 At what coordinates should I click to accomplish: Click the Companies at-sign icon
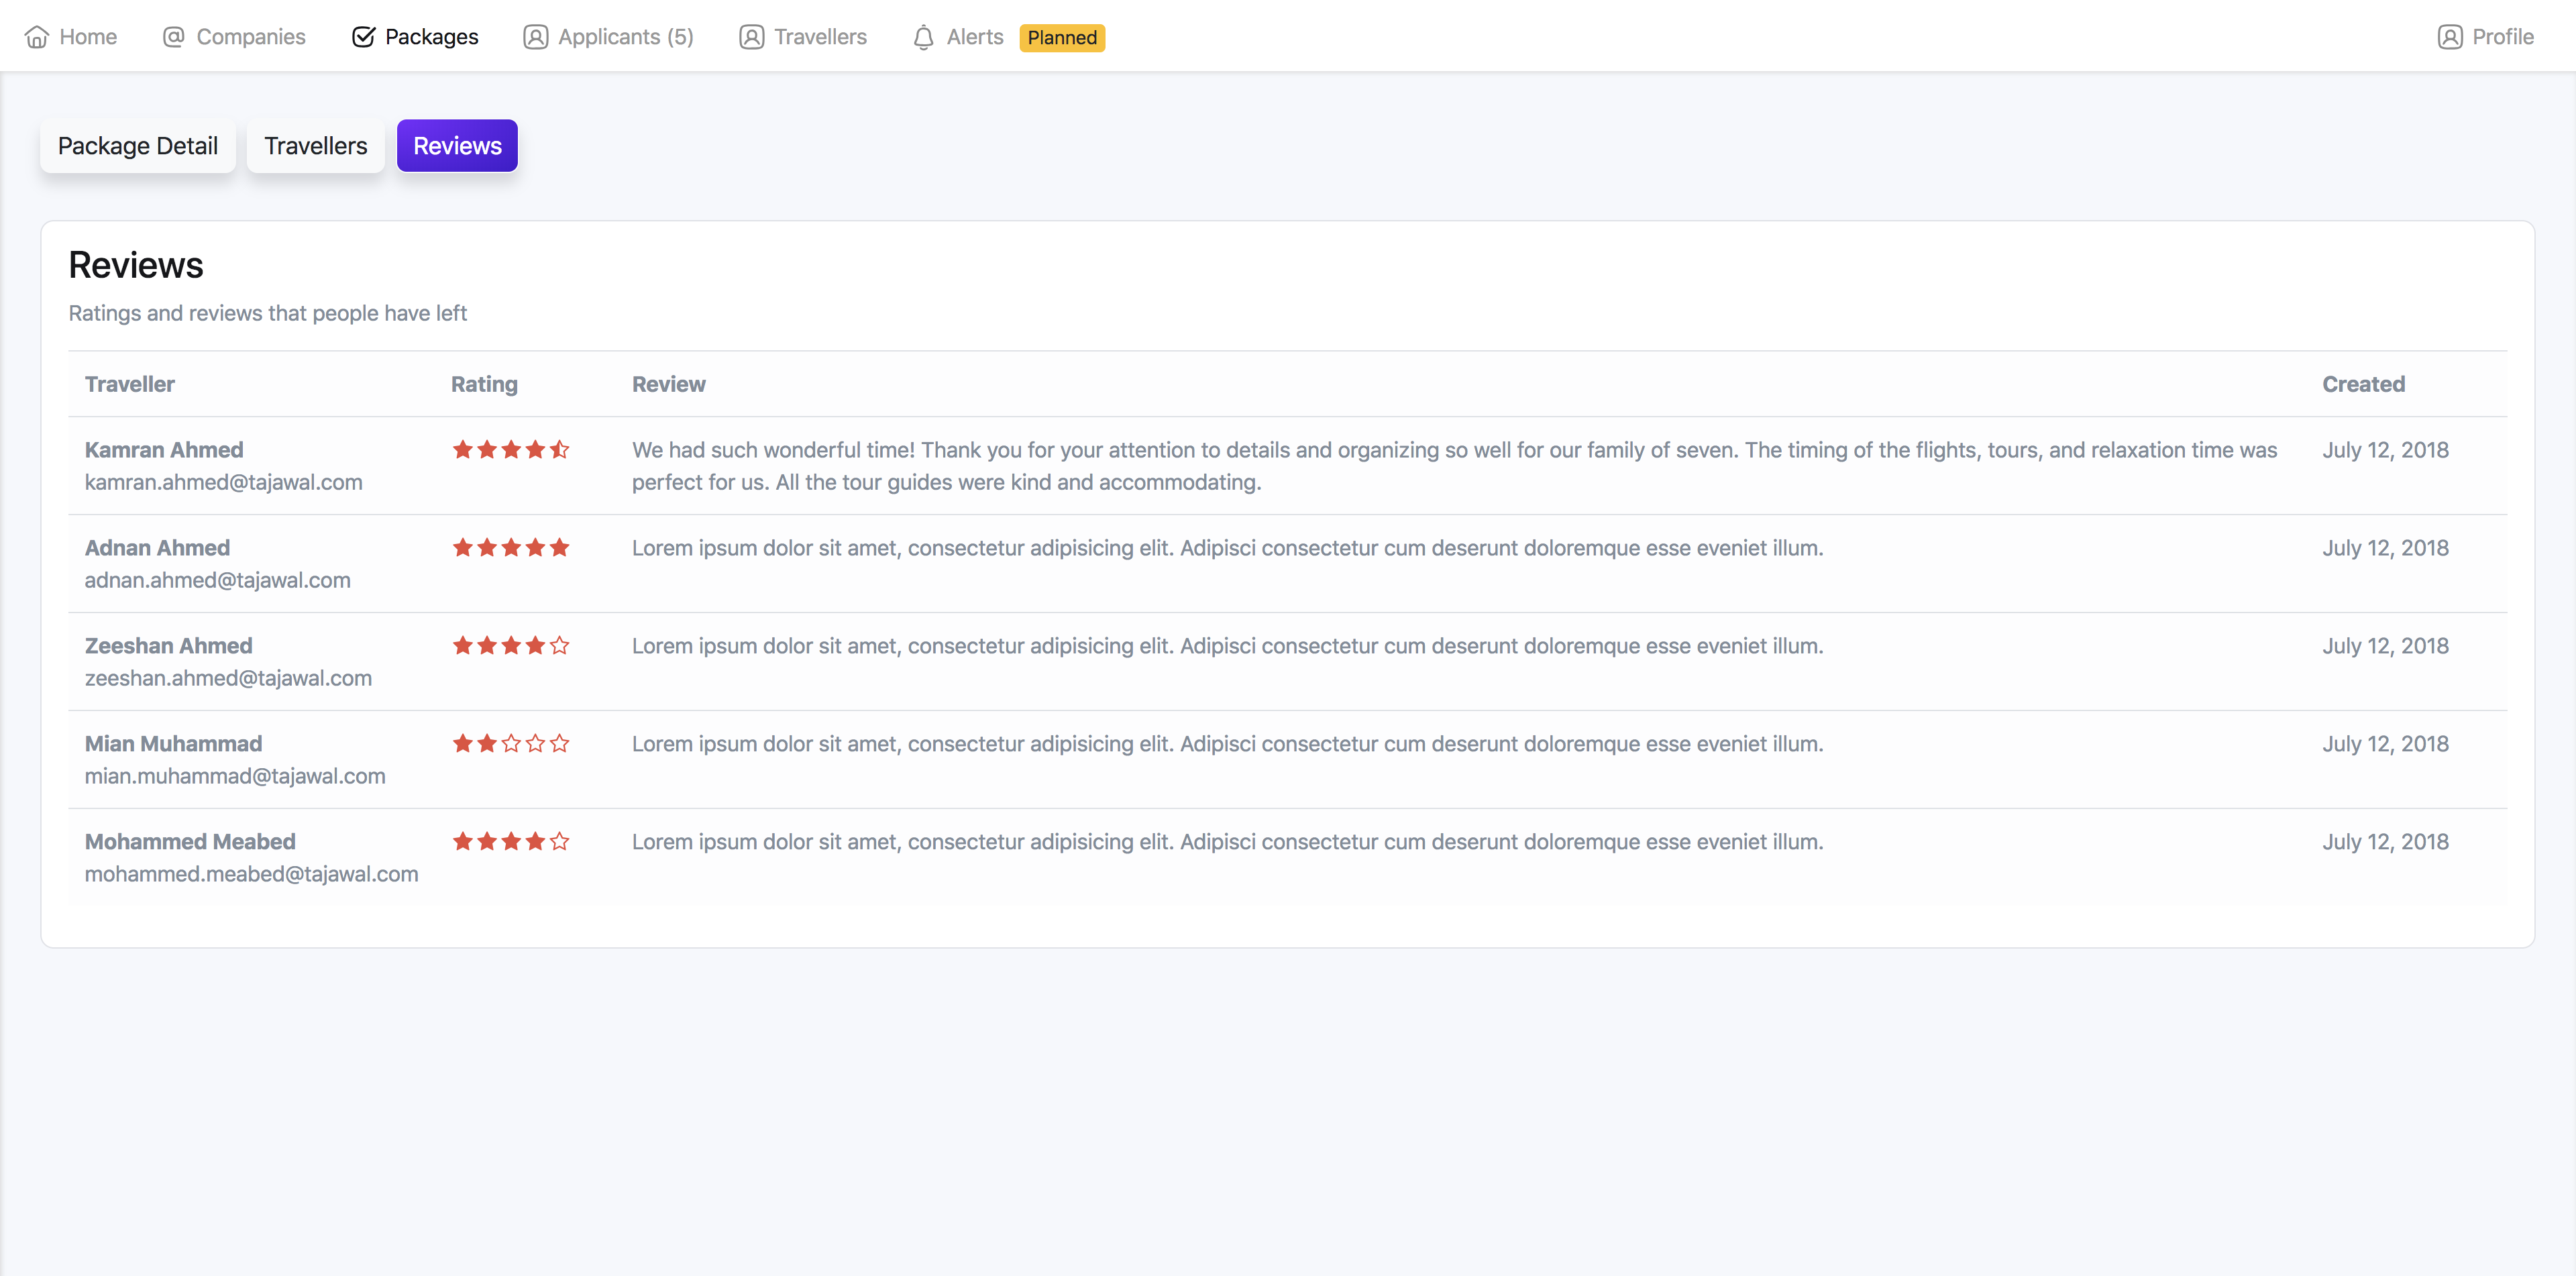[x=174, y=37]
